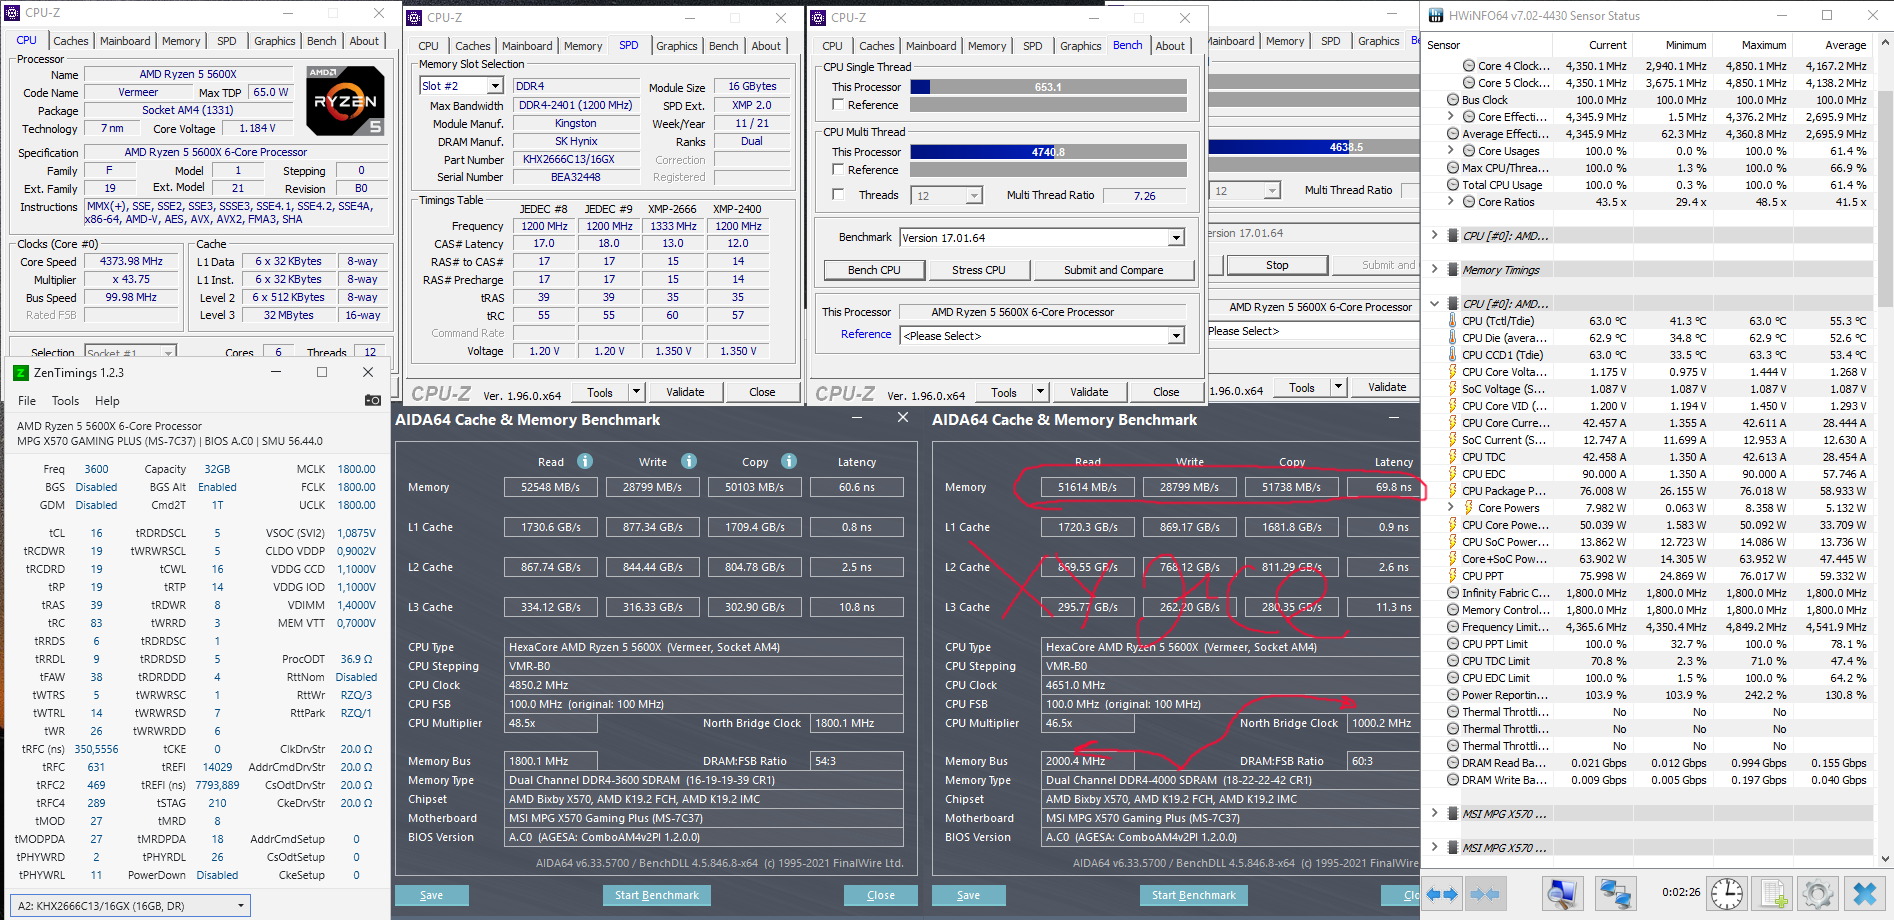1894x920 pixels.
Task: Open Tools menu in ZenTimings
Action: click(x=65, y=401)
